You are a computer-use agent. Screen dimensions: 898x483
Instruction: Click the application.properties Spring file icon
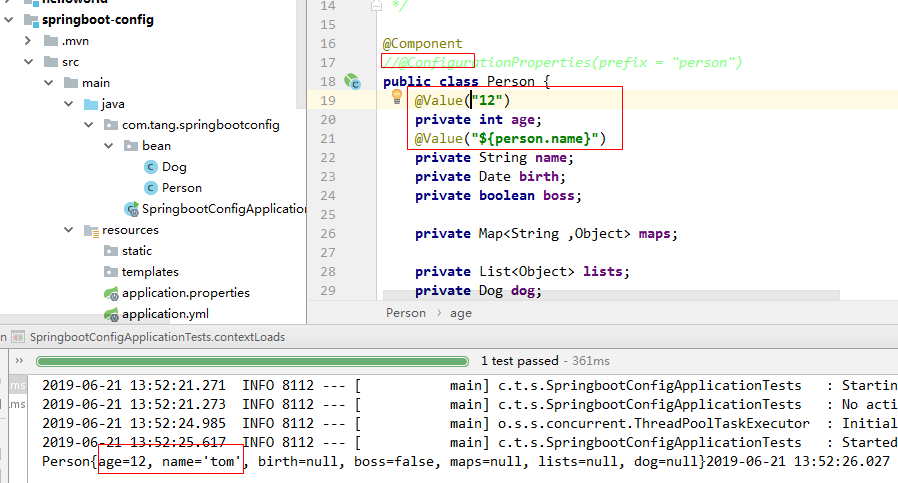[x=111, y=293]
